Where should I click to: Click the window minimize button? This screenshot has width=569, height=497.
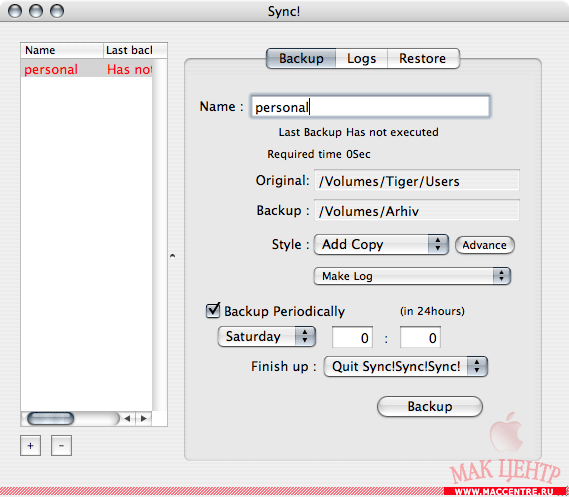36,11
